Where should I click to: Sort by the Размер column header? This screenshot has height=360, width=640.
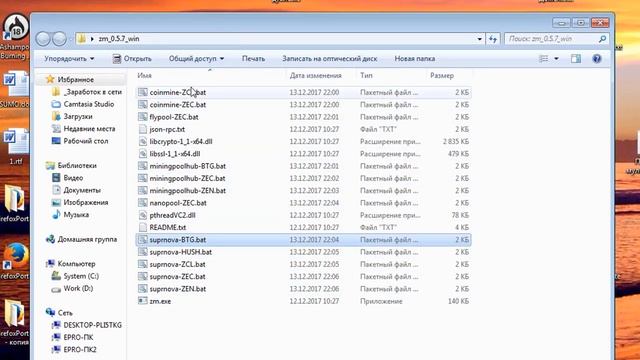449,76
